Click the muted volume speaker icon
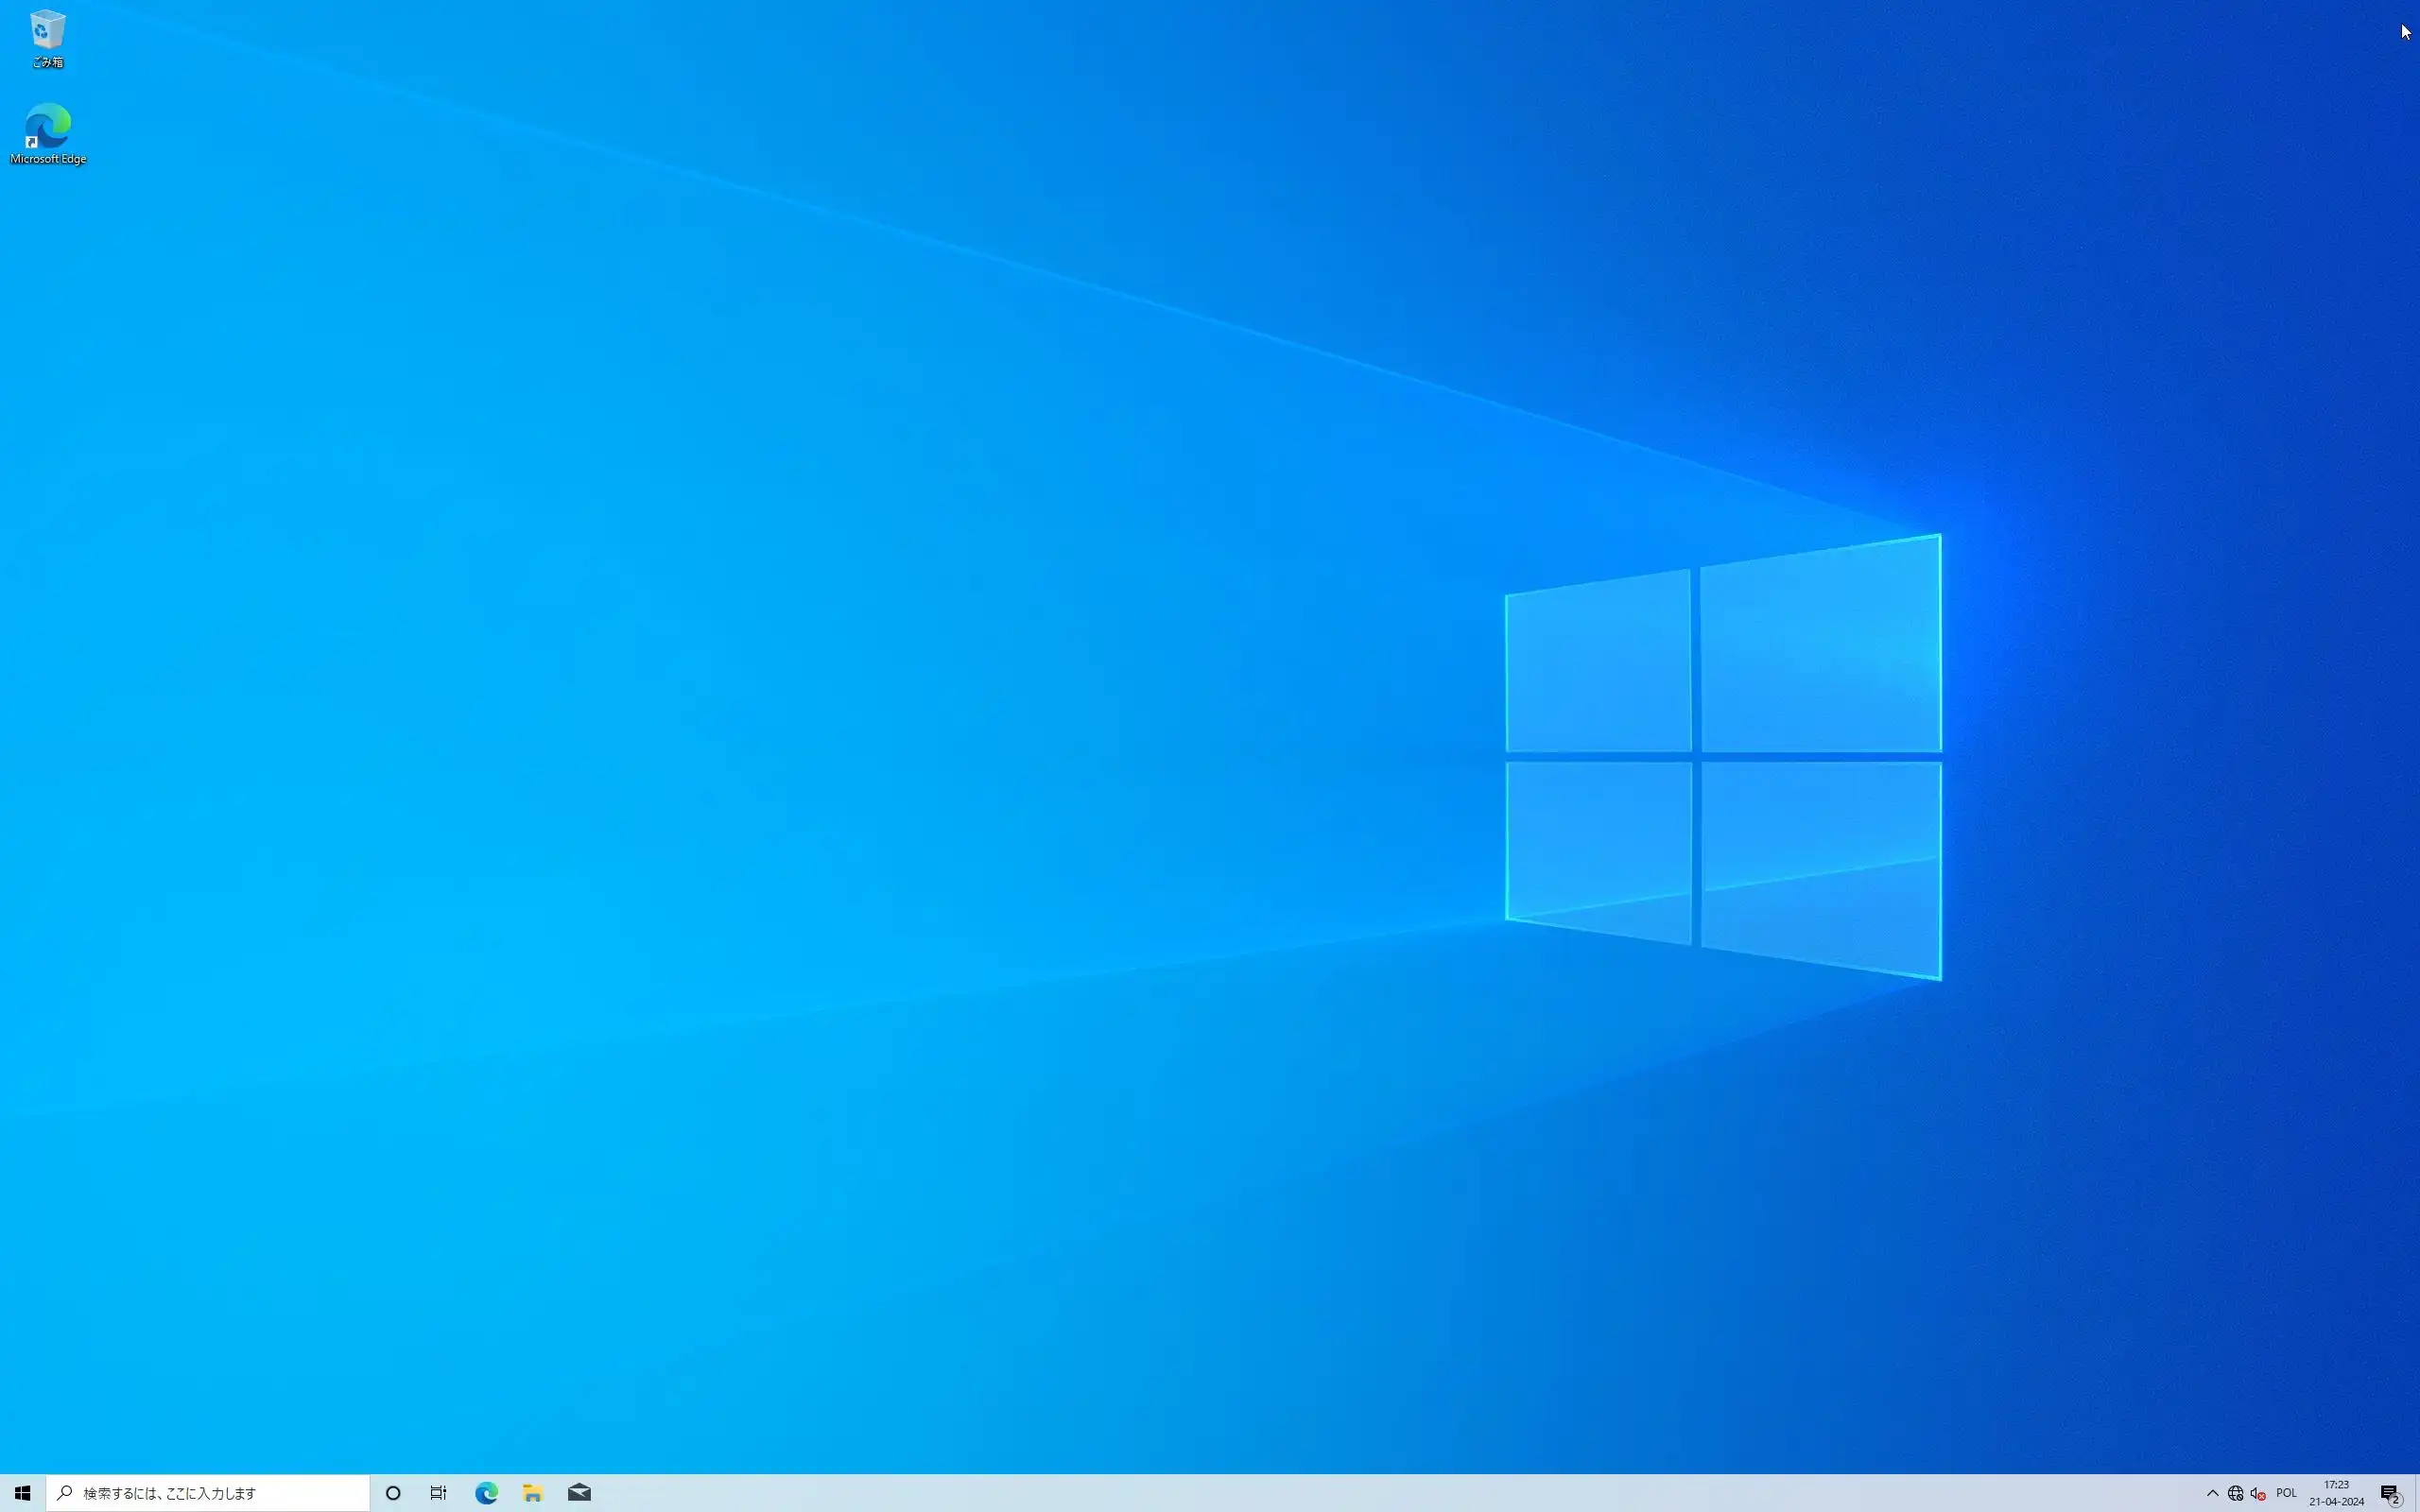This screenshot has height=1512, width=2420. (2258, 1493)
